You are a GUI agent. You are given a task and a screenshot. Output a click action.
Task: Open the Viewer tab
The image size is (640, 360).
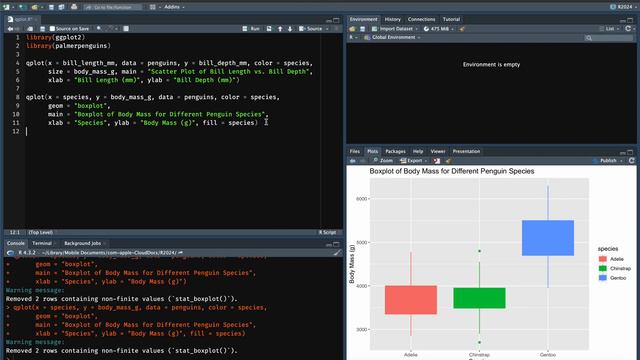(x=438, y=151)
